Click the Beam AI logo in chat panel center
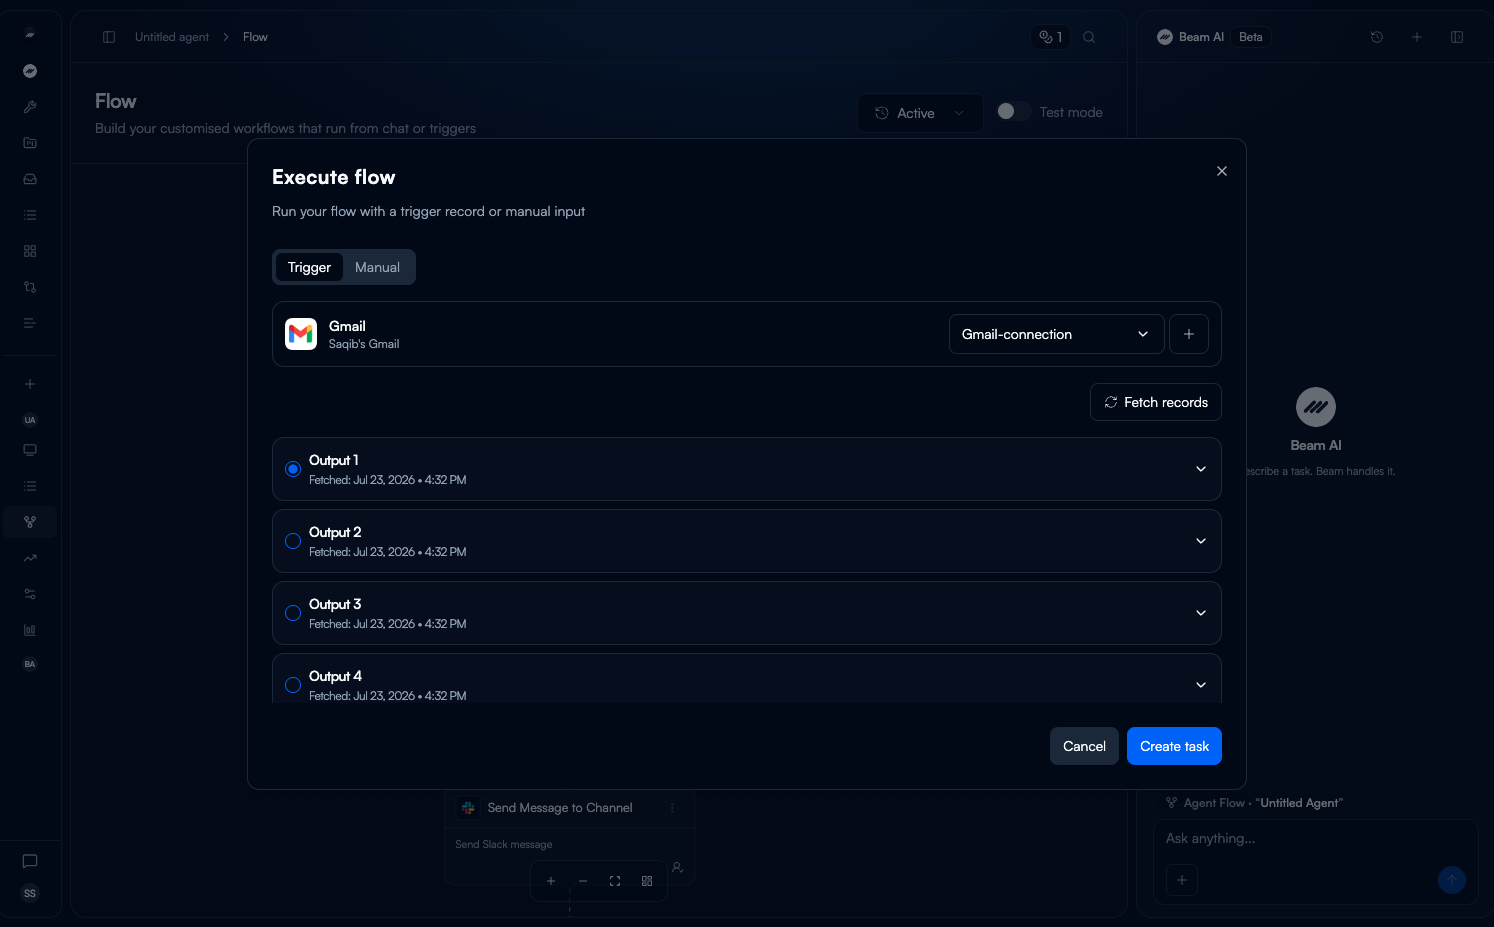 (1316, 407)
